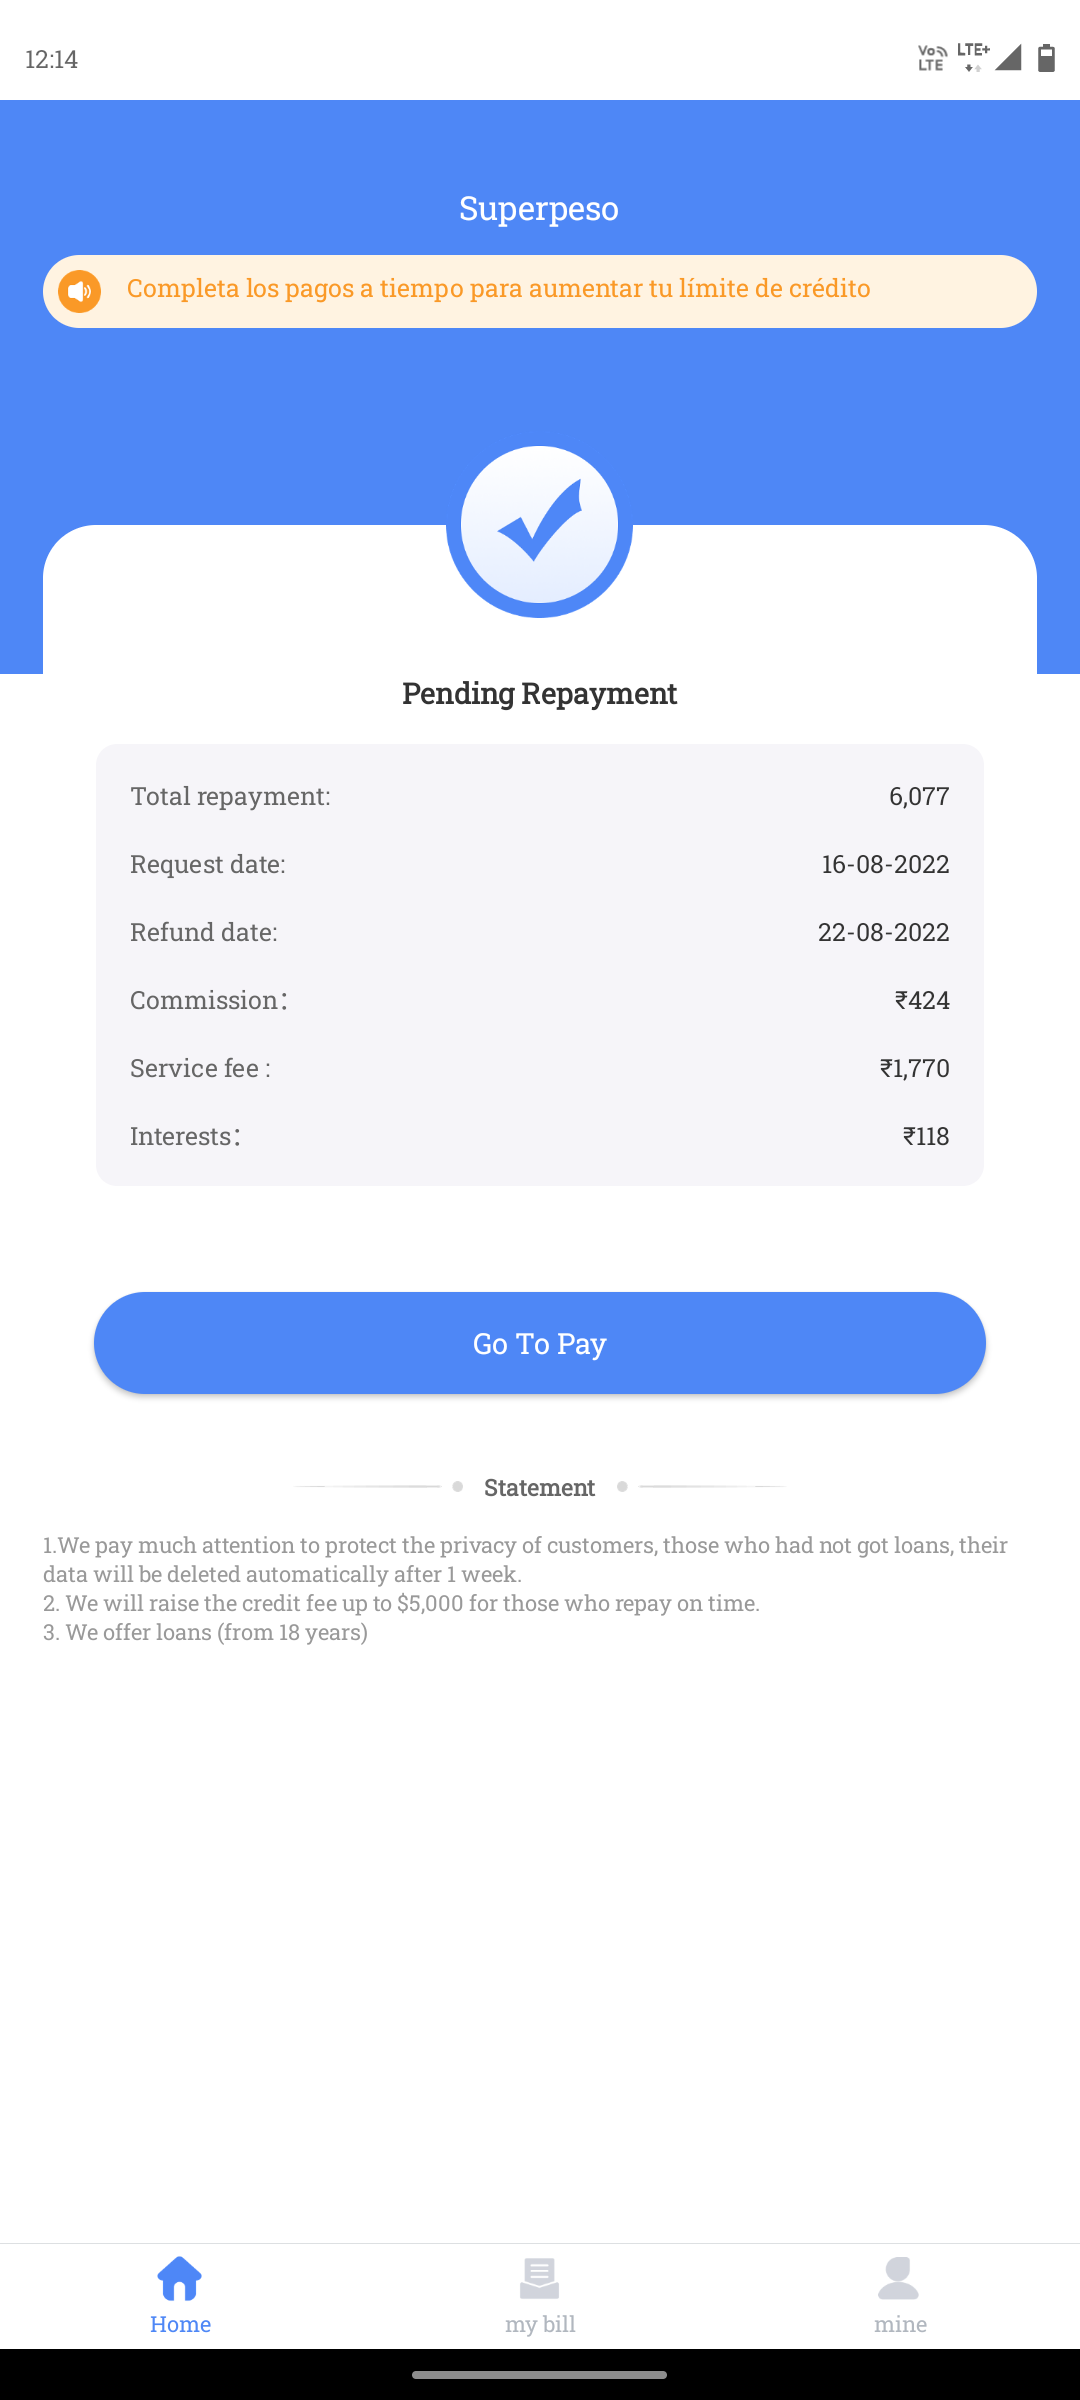Tap the Service fee ₹1,770 row
The width and height of the screenshot is (1080, 2400).
click(x=540, y=1068)
